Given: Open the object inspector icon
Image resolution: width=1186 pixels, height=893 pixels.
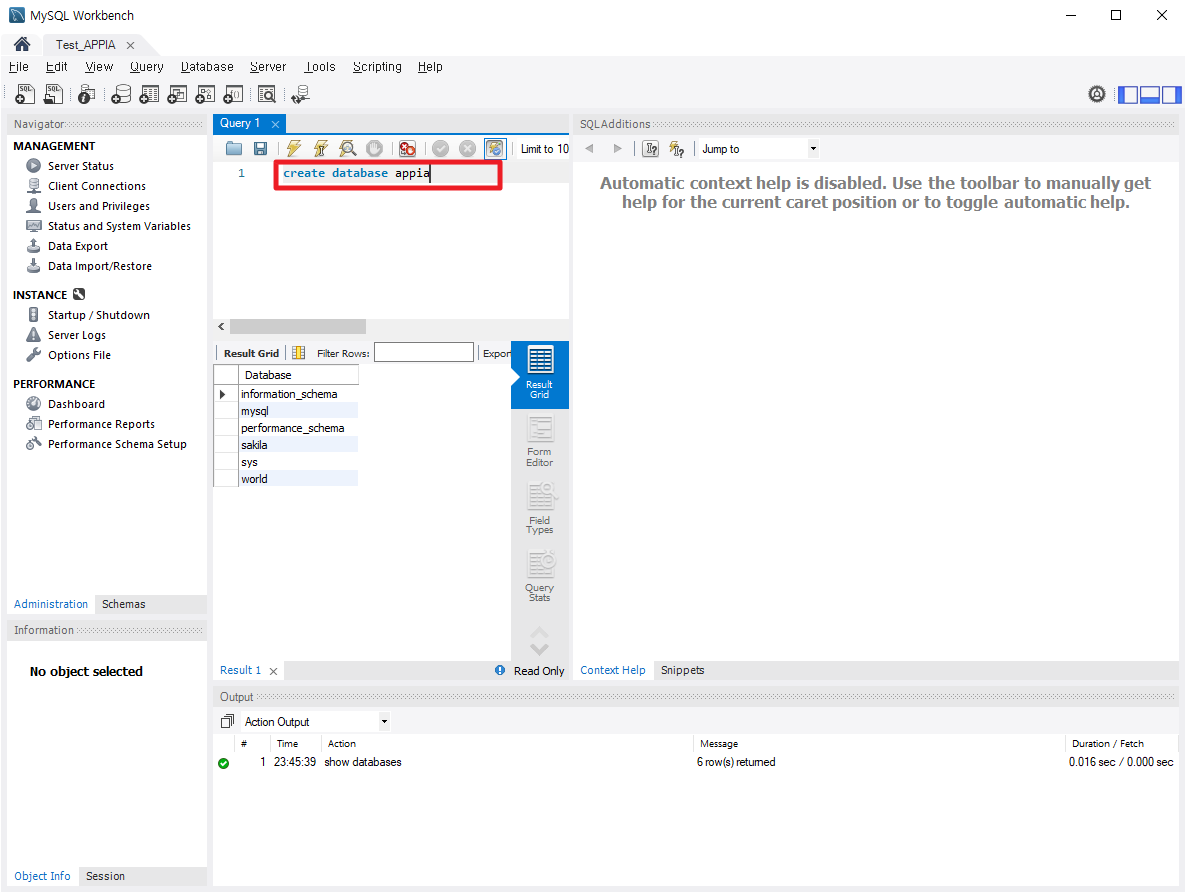Looking at the screenshot, I should pos(87,94).
